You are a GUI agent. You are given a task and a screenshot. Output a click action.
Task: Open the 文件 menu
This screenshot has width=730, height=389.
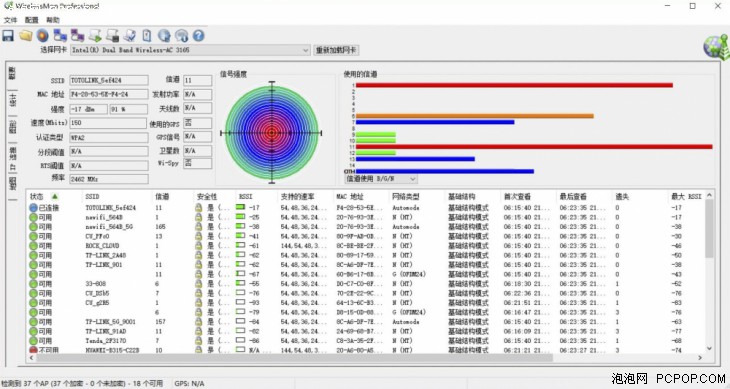[10, 20]
